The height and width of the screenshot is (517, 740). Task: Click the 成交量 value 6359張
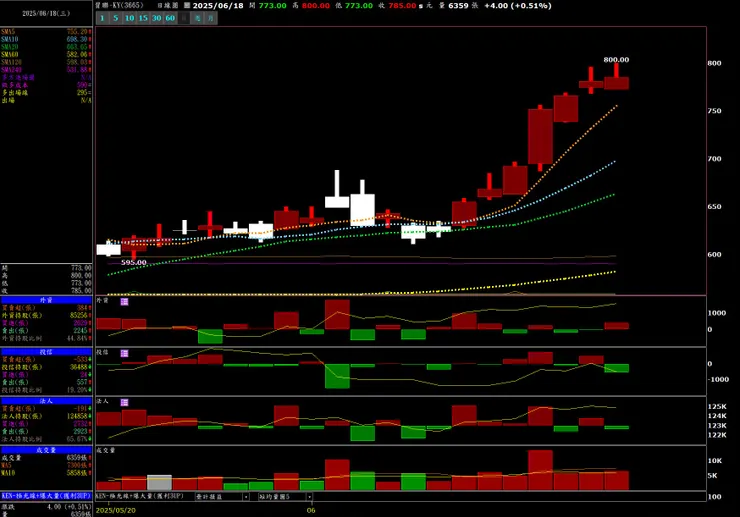pyautogui.click(x=79, y=458)
